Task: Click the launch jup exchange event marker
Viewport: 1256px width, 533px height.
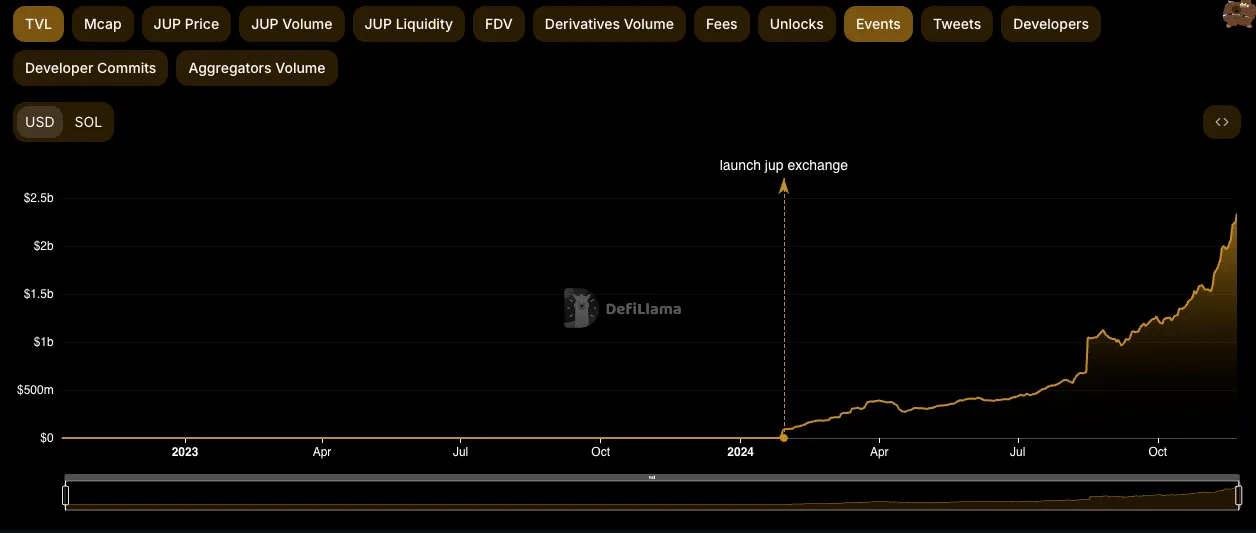Action: pos(784,186)
